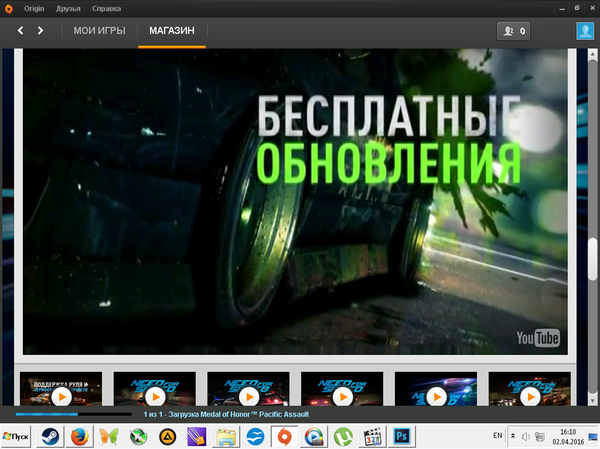
Task: Click the show desktop button
Action: tap(593, 436)
